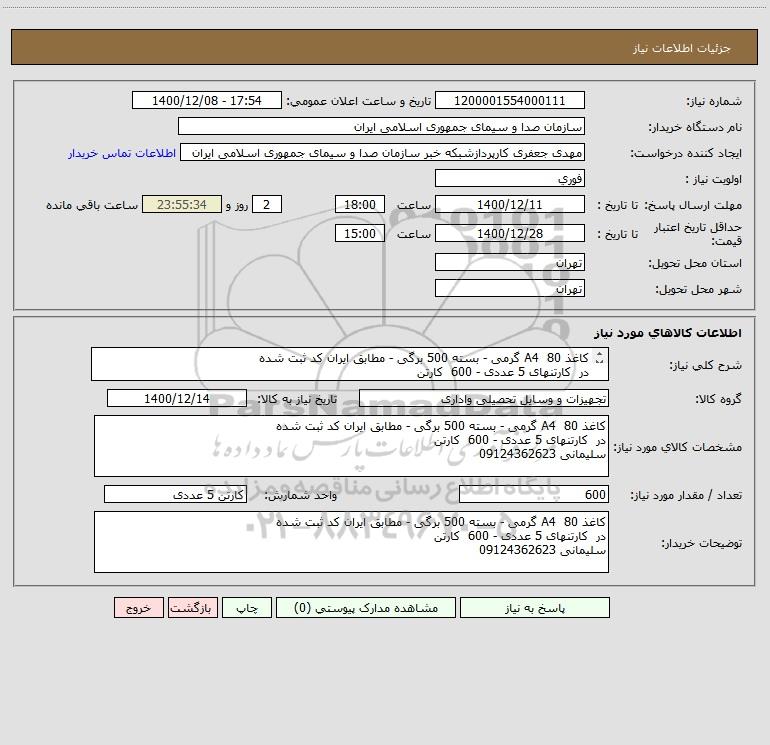Click the شهر محل تحویل label
The height and width of the screenshot is (745, 770).
click(698, 290)
